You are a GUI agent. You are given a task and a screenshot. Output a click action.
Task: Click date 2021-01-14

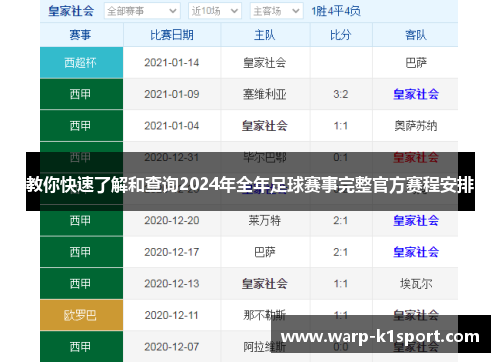tap(172, 63)
